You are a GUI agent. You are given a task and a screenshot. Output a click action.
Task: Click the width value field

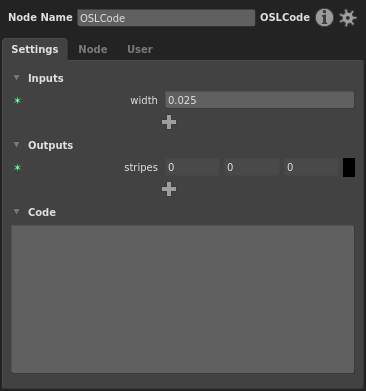pyautogui.click(x=260, y=100)
